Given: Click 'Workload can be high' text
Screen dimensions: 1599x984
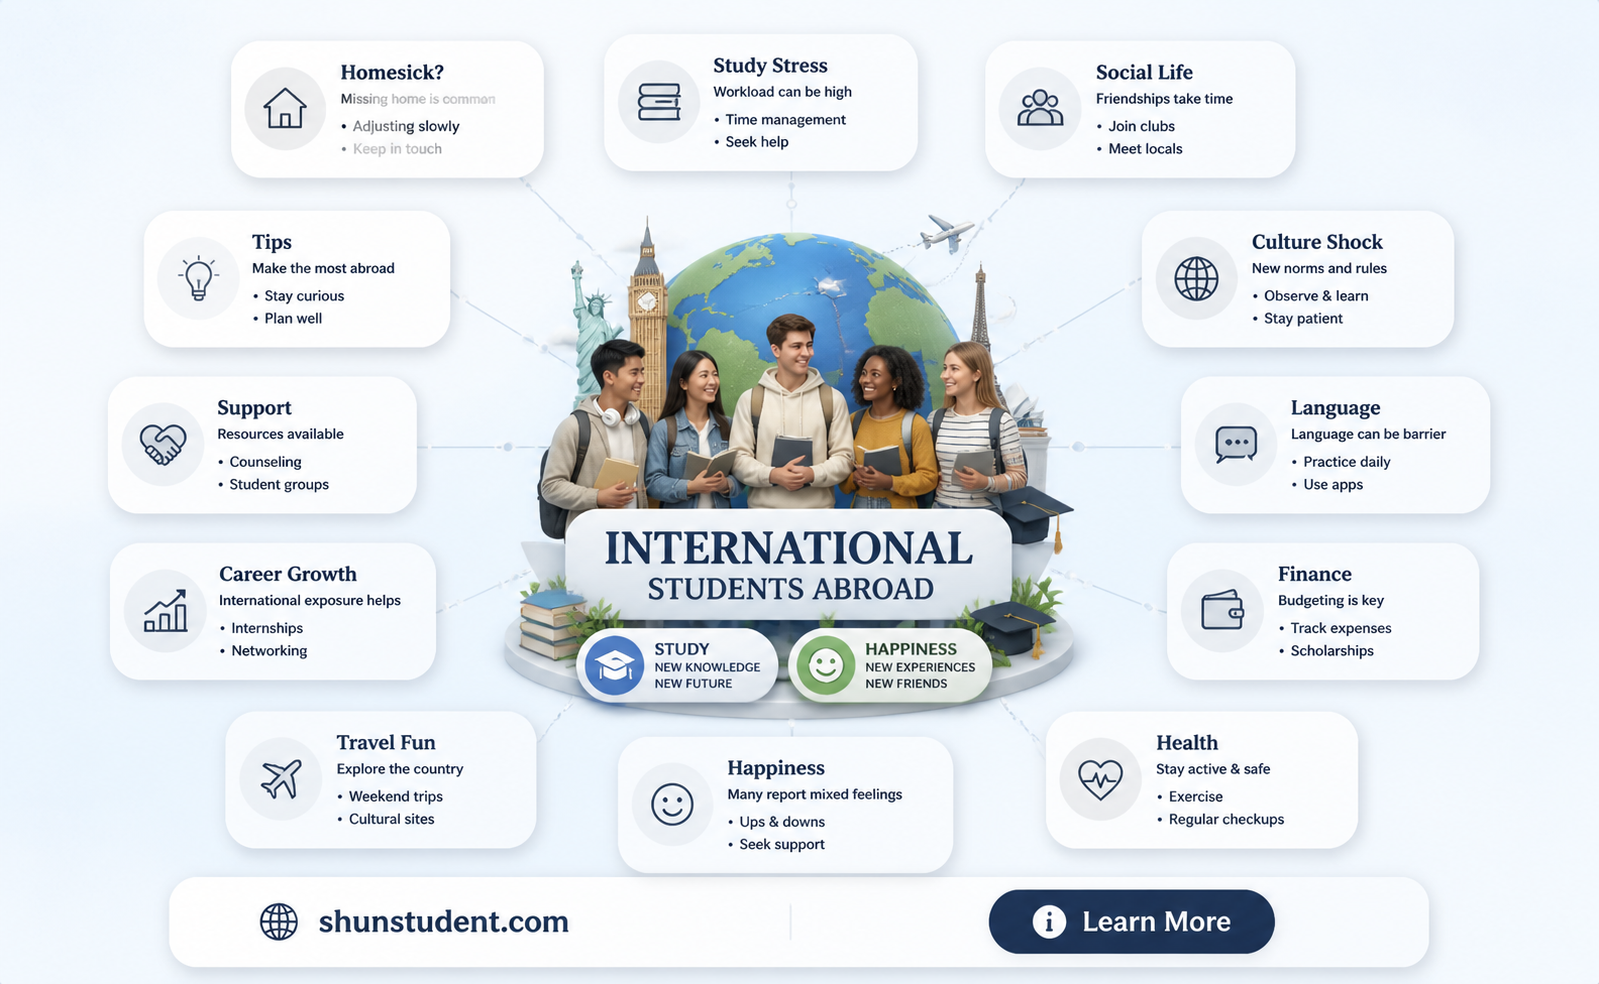Looking at the screenshot, I should [x=782, y=92].
